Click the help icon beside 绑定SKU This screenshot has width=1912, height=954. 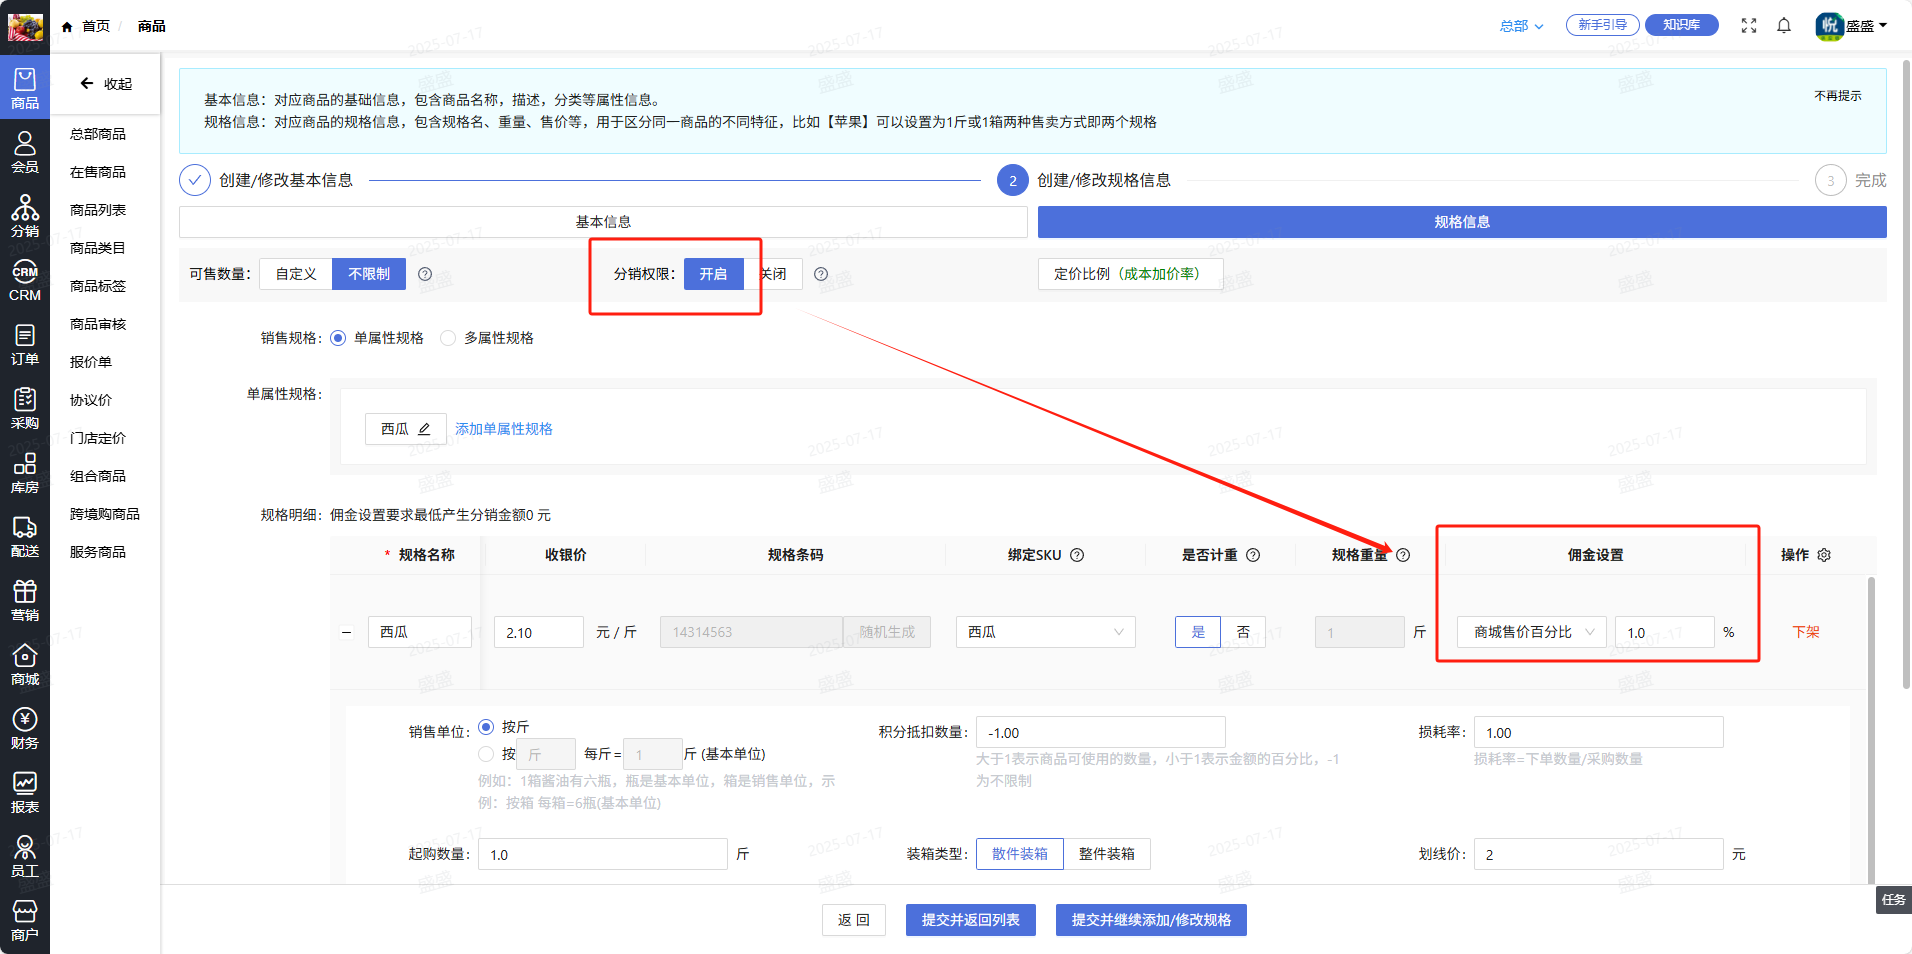[x=1077, y=555]
